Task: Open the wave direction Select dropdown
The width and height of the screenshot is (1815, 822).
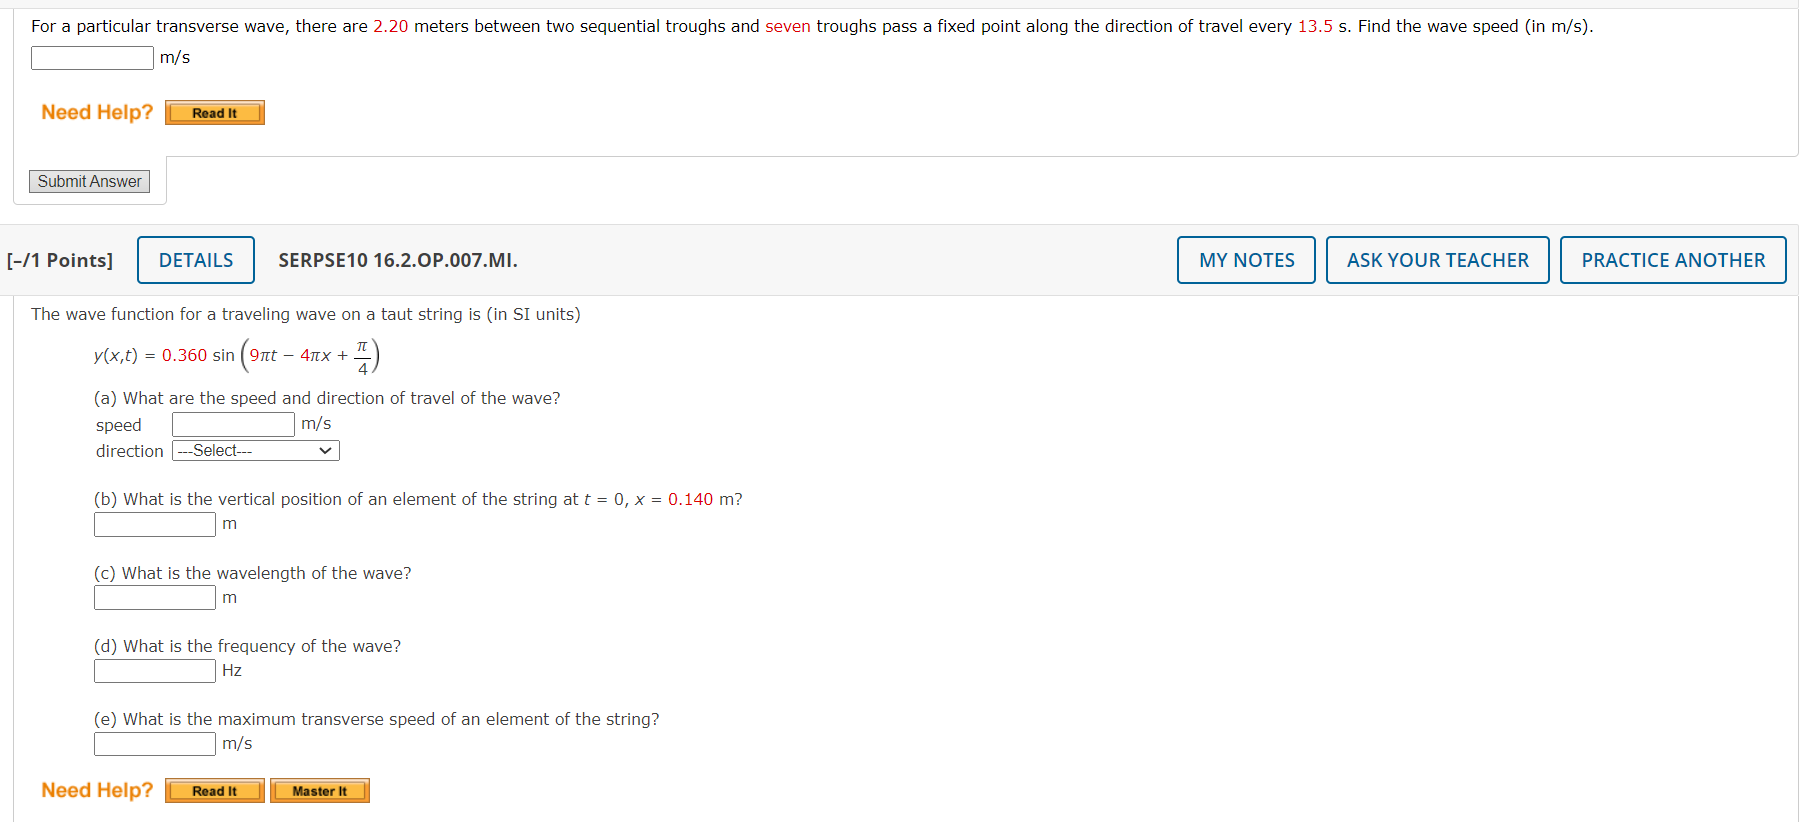Action: pos(254,450)
